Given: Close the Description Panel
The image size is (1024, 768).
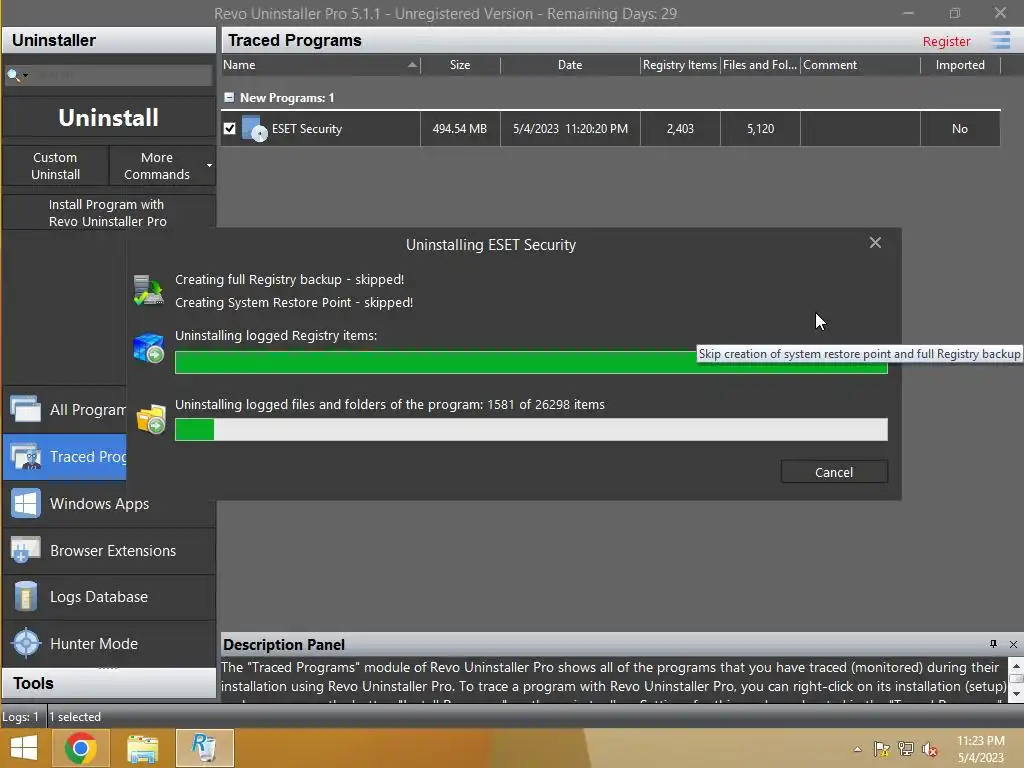Looking at the screenshot, I should [x=1013, y=644].
